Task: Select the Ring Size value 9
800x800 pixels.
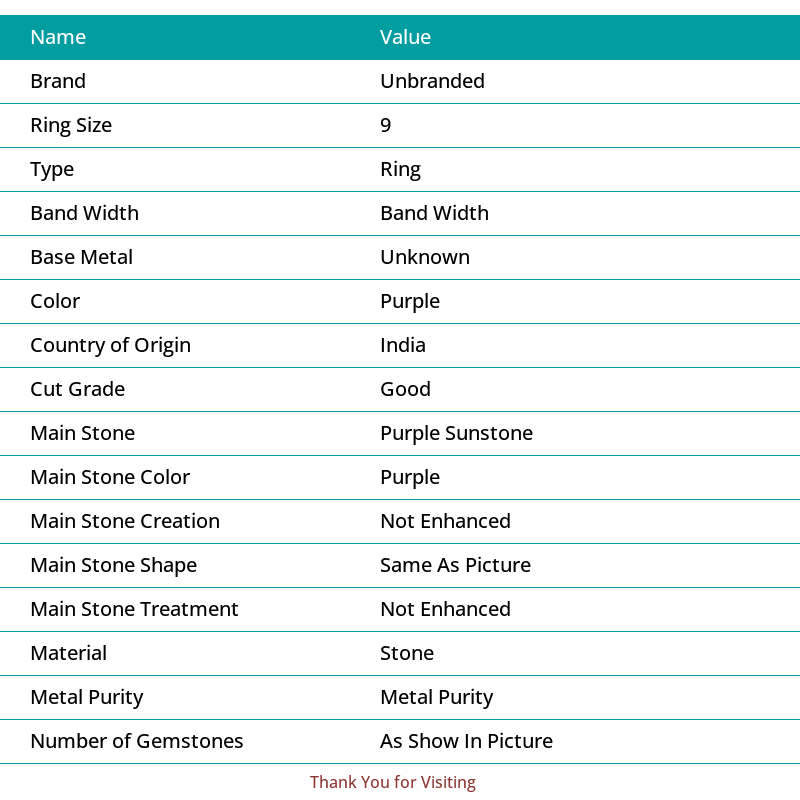Action: 386,125
